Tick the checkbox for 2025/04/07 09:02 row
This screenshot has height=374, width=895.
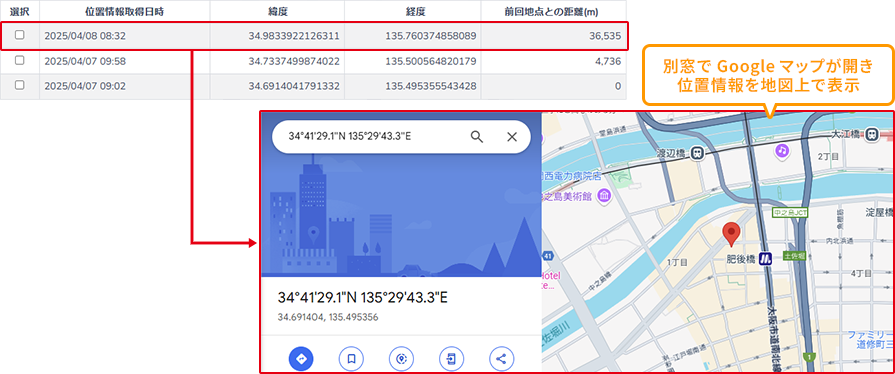19,85
